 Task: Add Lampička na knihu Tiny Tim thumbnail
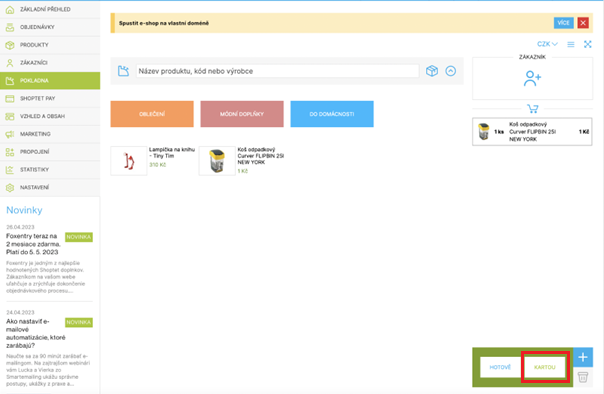[129, 161]
